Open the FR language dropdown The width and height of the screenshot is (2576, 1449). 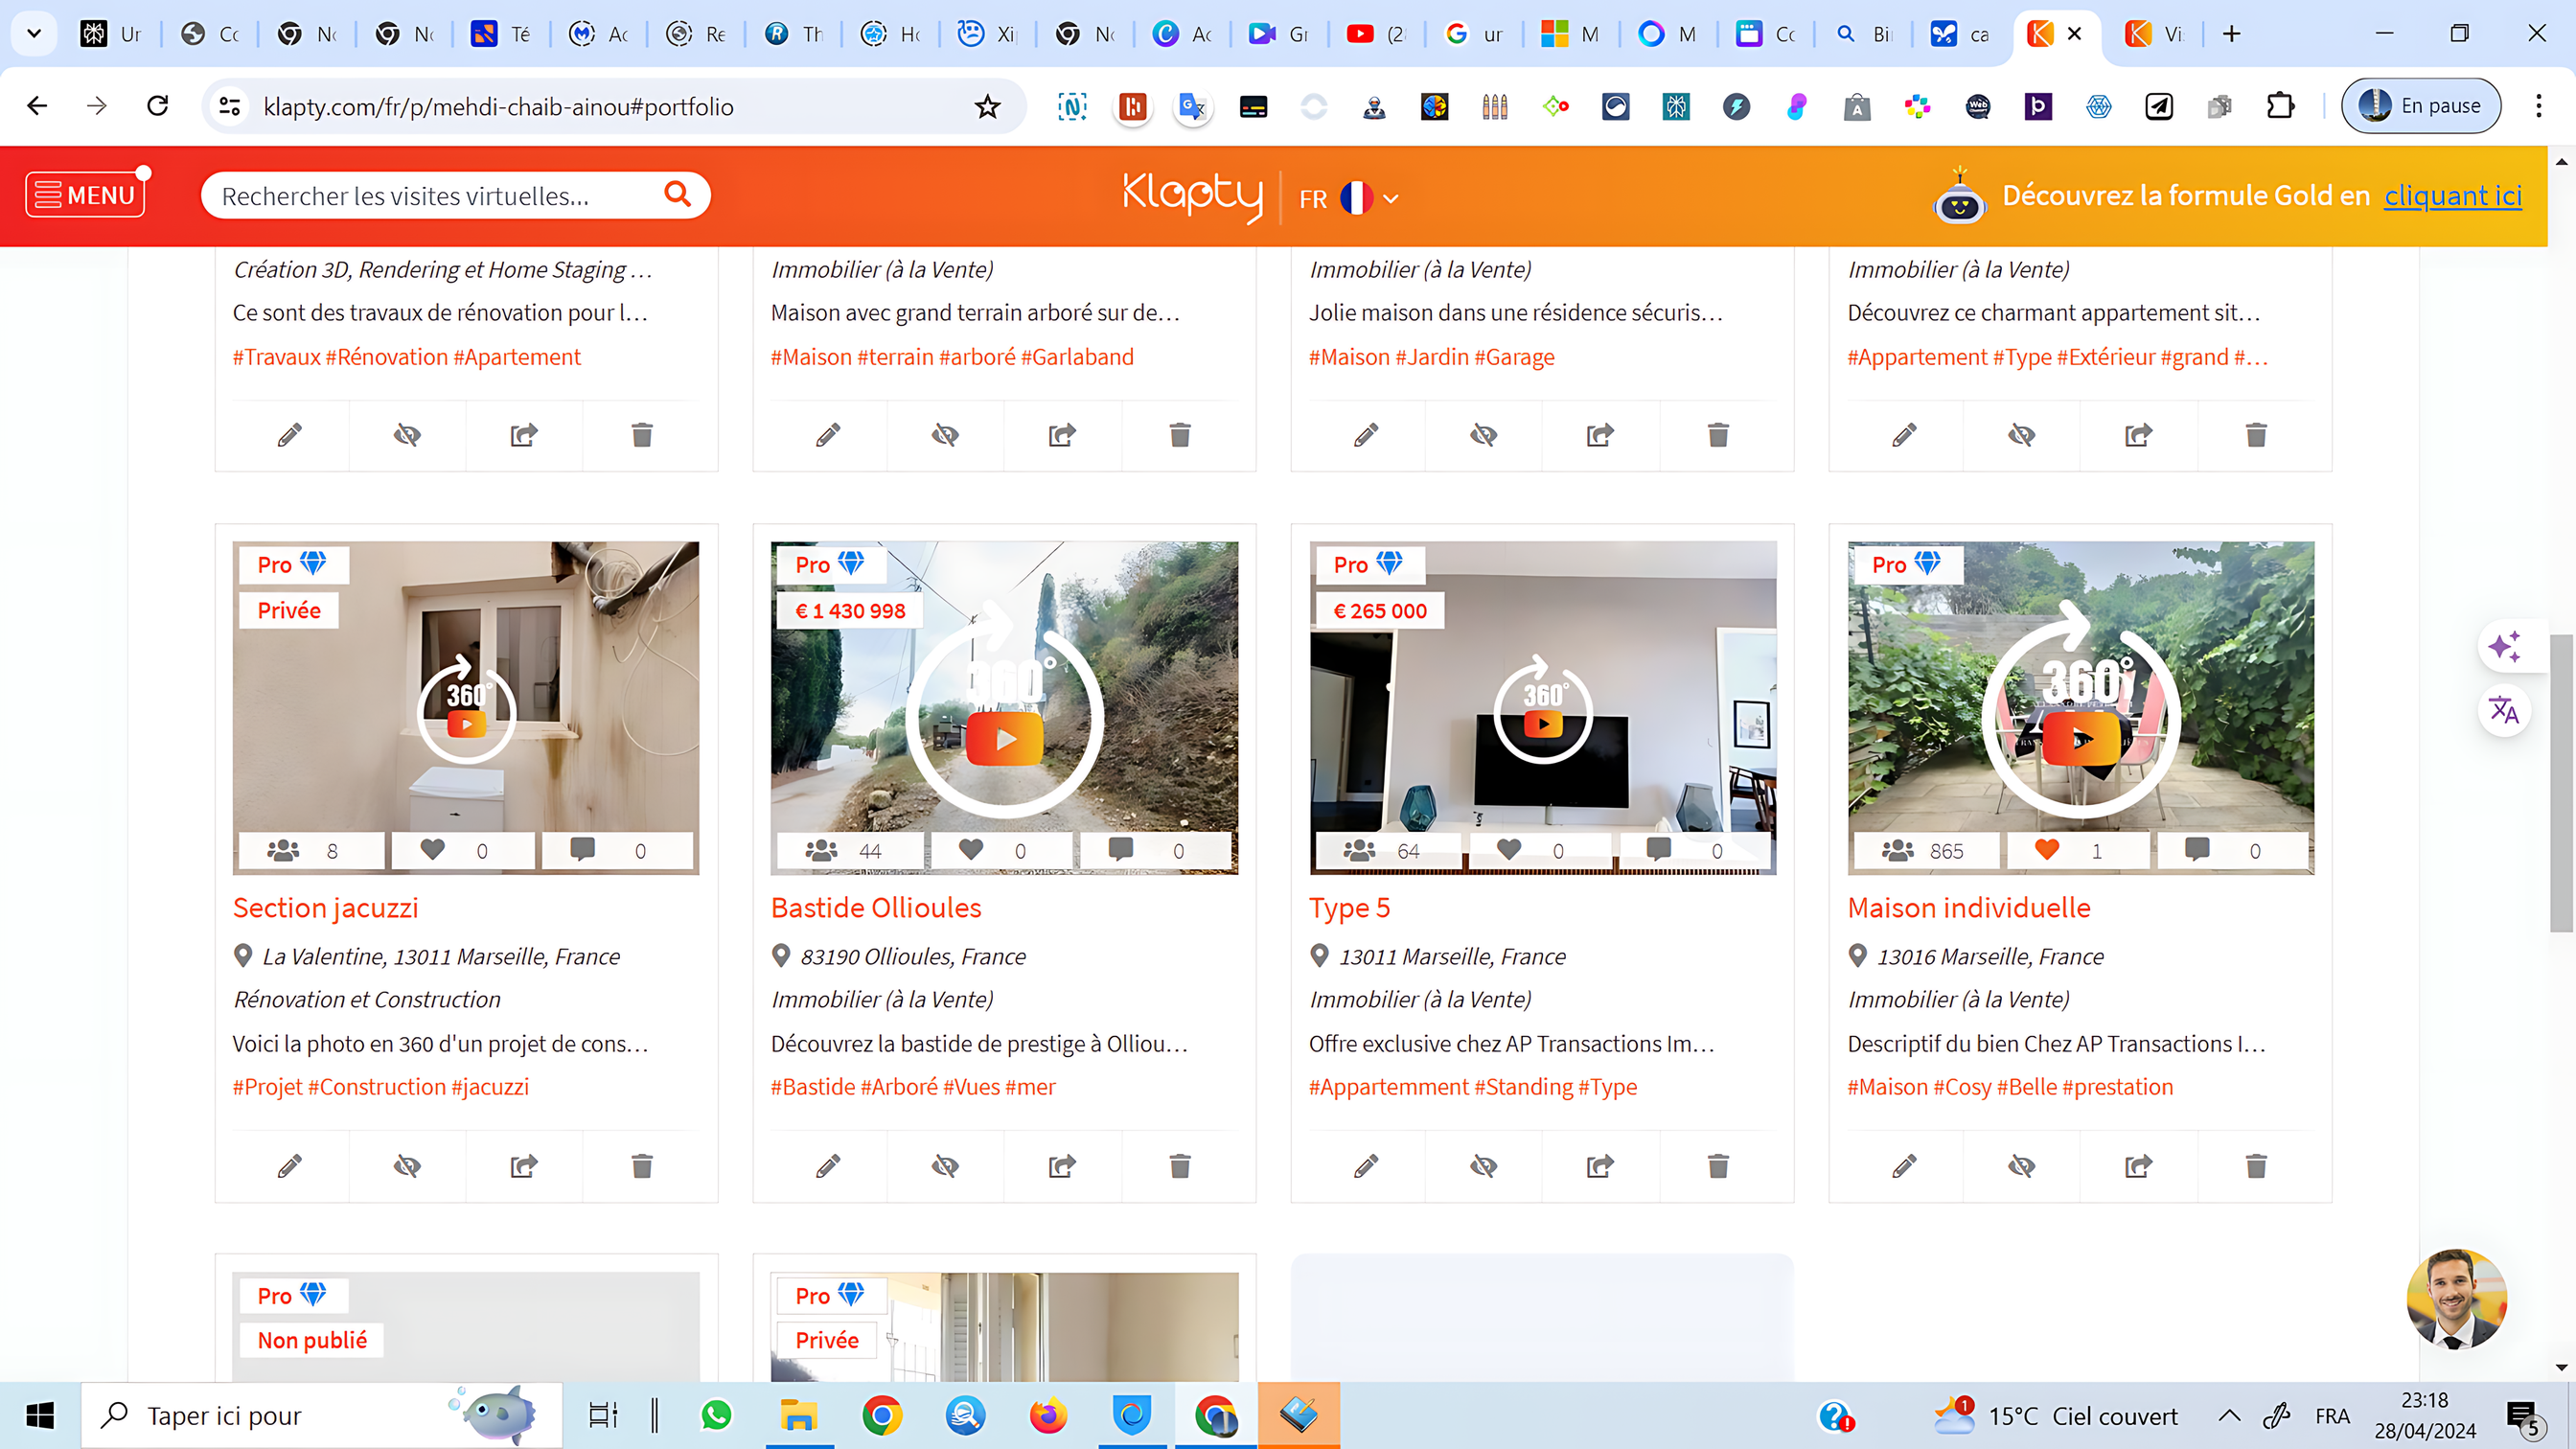pos(1348,198)
